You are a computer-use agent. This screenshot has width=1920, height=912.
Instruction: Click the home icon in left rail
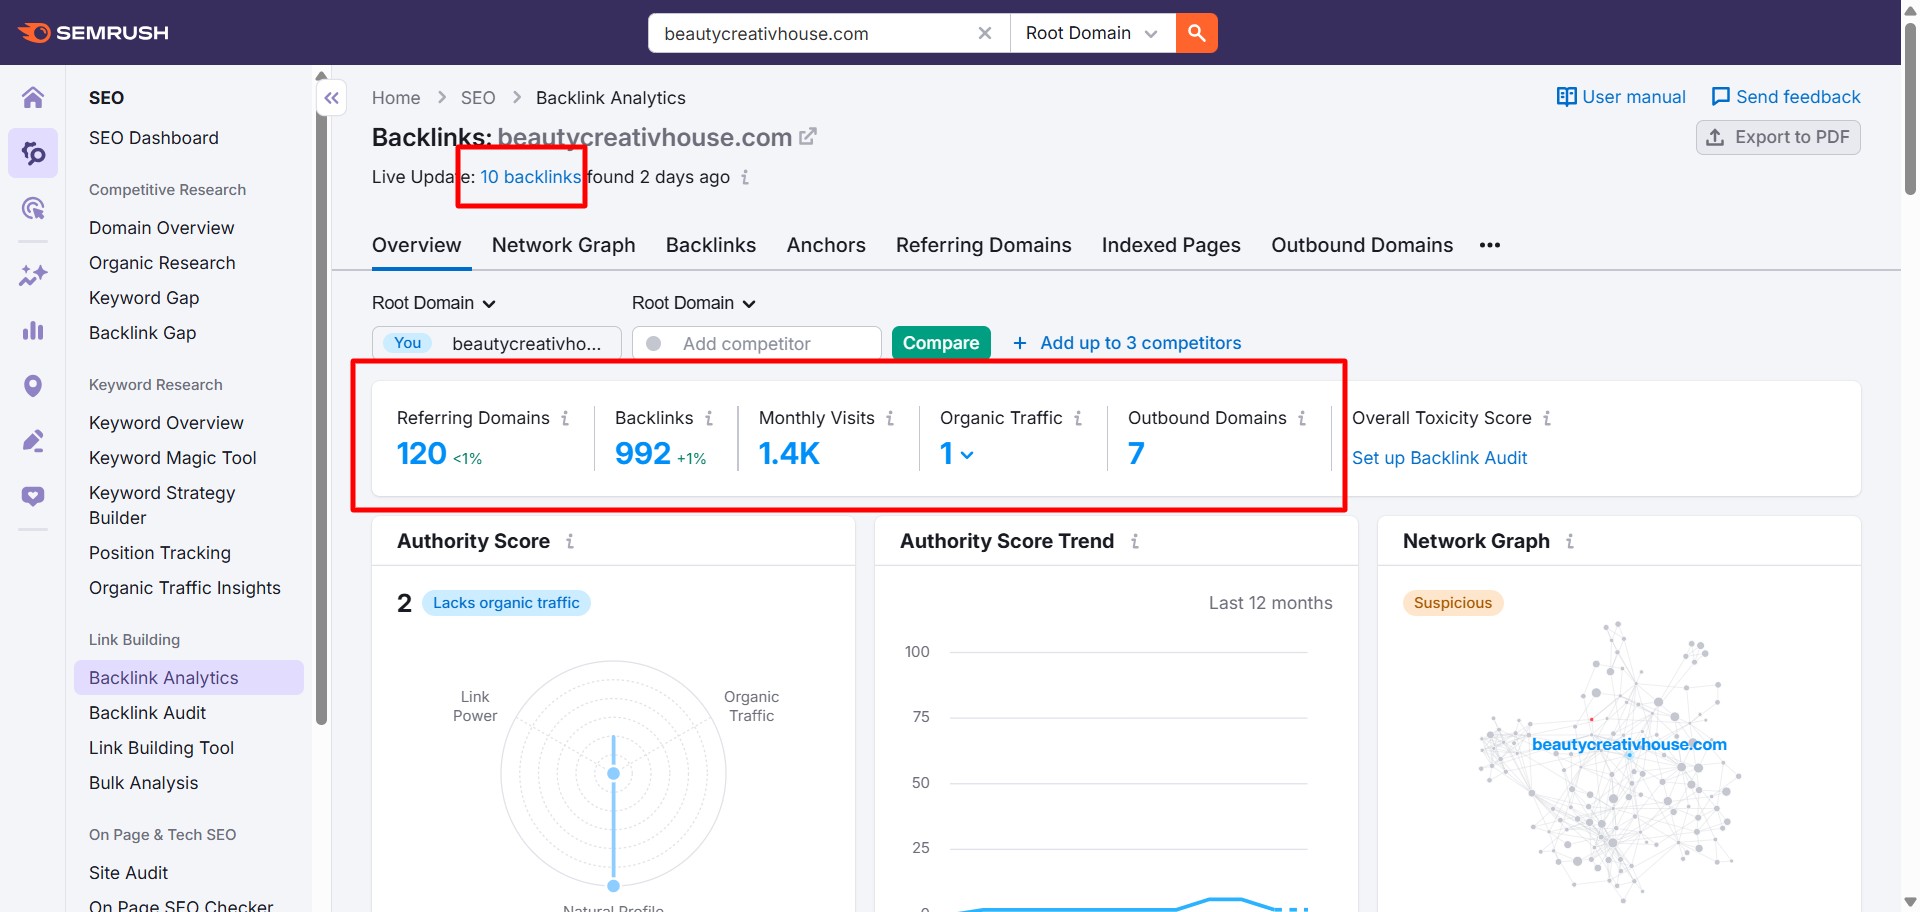pyautogui.click(x=33, y=97)
